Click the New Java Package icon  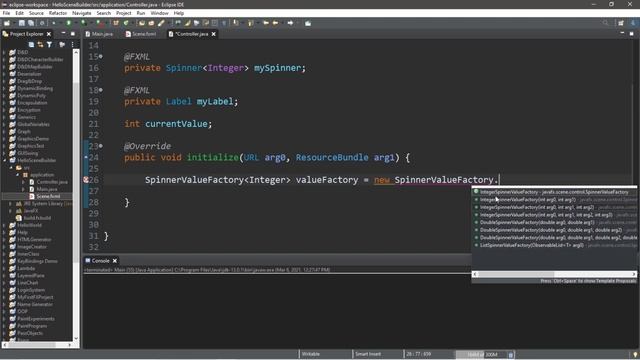116,23
